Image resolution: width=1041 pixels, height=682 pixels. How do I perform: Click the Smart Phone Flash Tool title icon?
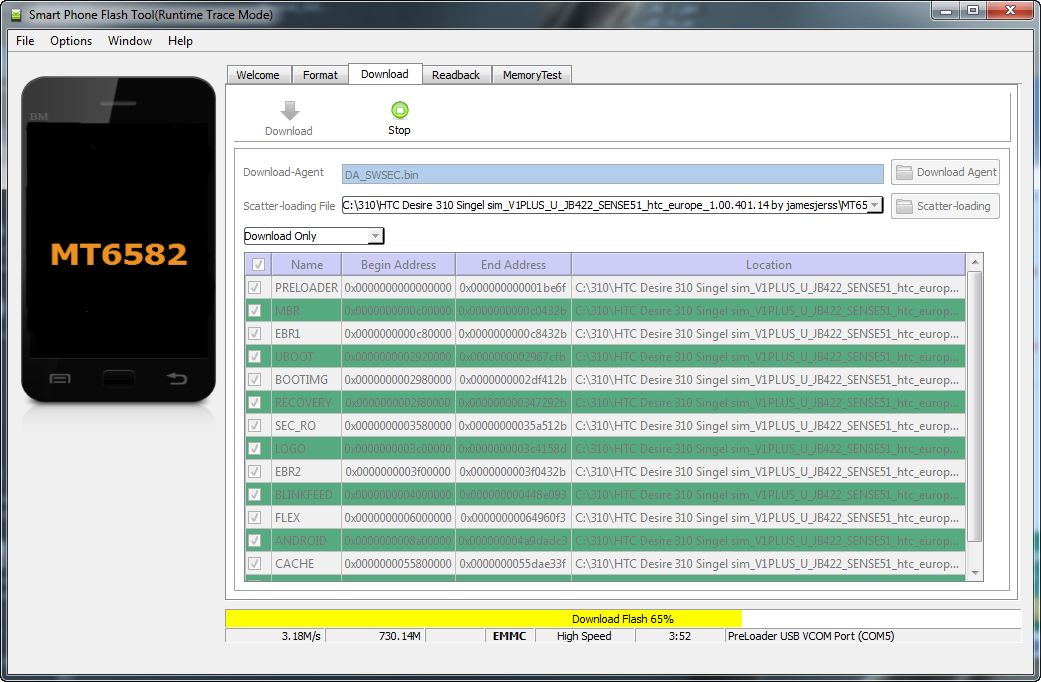(x=16, y=15)
